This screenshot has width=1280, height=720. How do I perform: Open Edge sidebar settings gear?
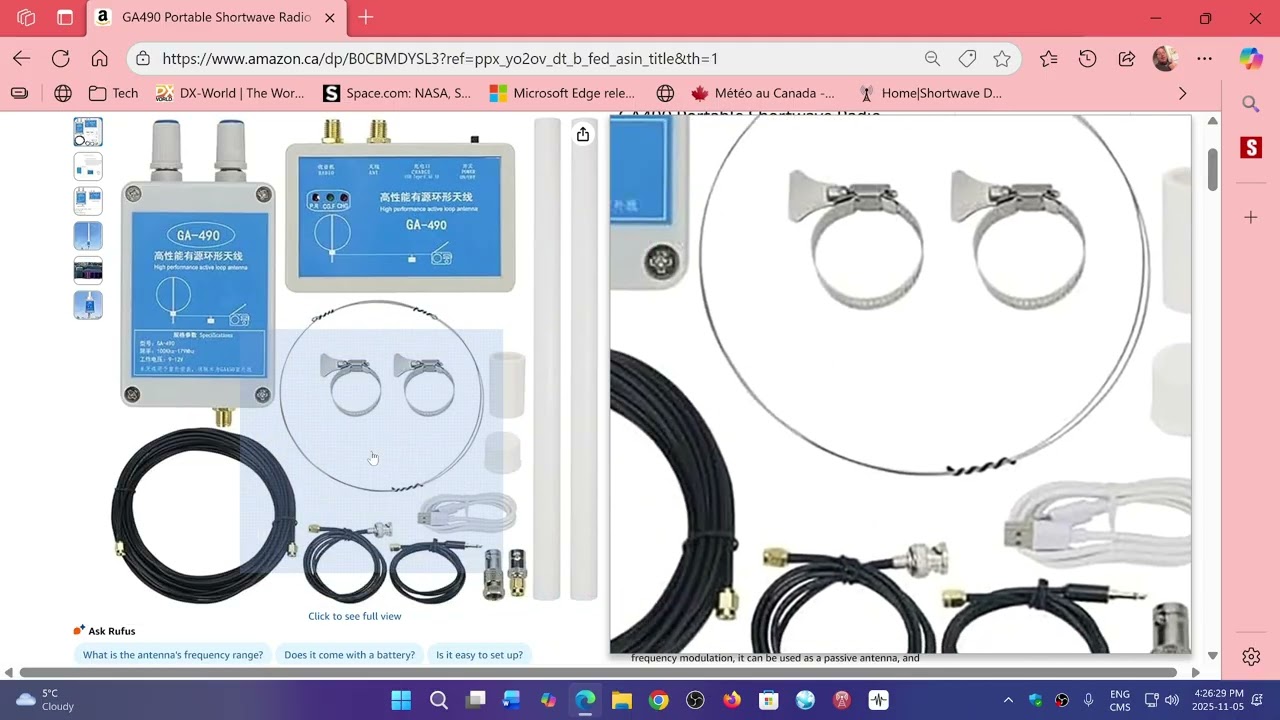(x=1251, y=657)
